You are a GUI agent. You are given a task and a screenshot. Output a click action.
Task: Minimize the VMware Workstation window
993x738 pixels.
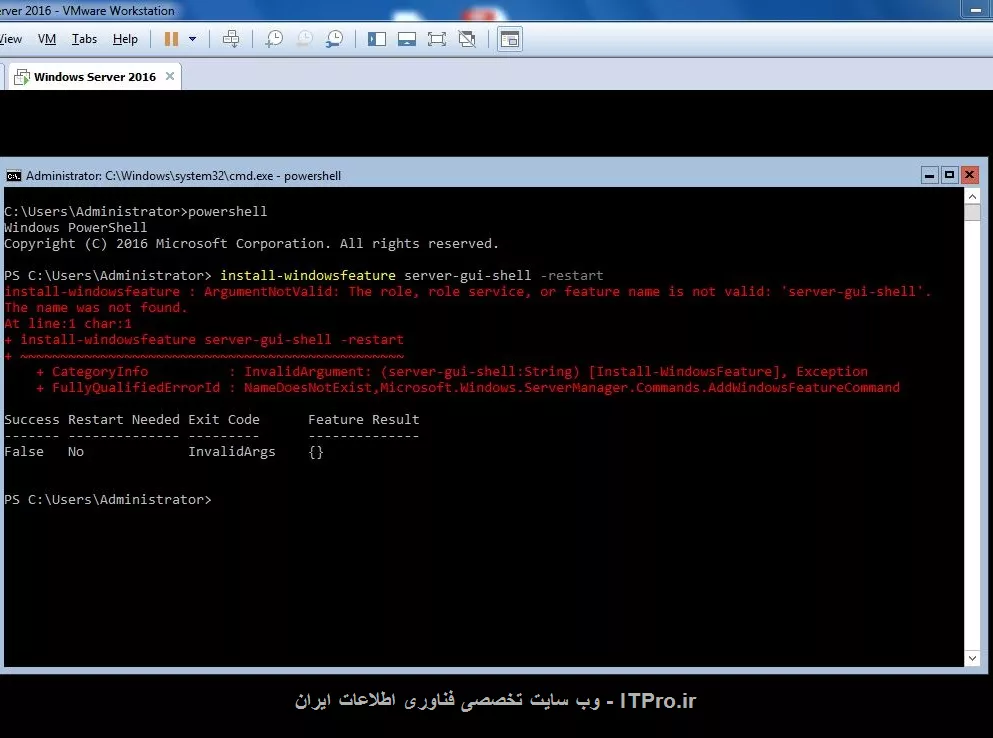tap(976, 10)
